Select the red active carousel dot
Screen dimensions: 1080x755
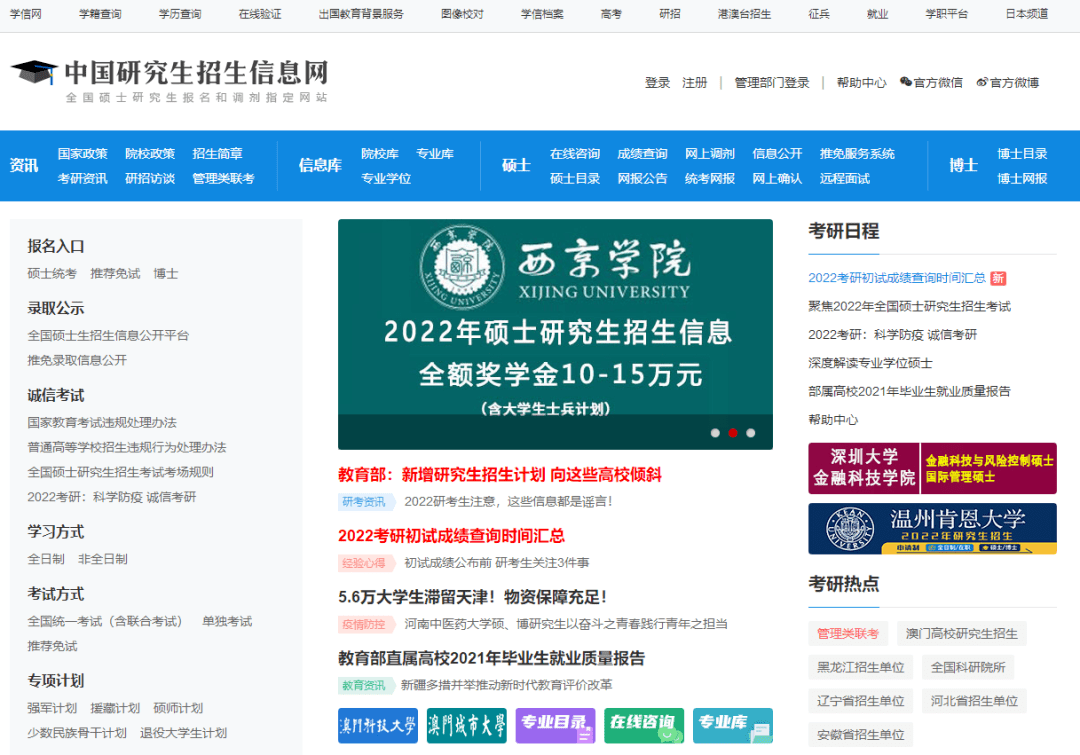point(733,433)
